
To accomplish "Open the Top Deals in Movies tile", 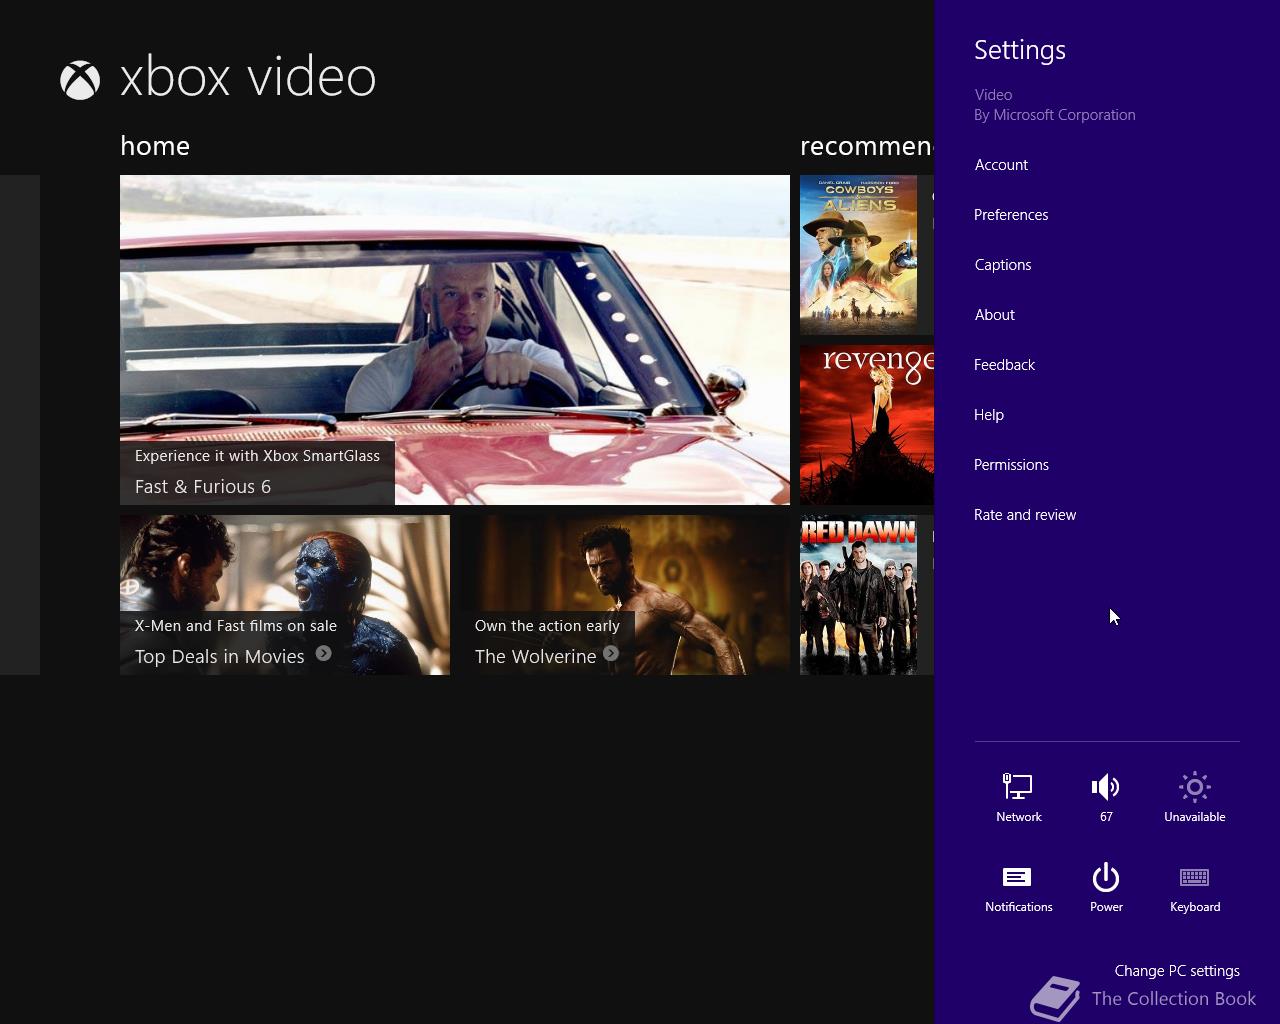I will click(x=285, y=595).
